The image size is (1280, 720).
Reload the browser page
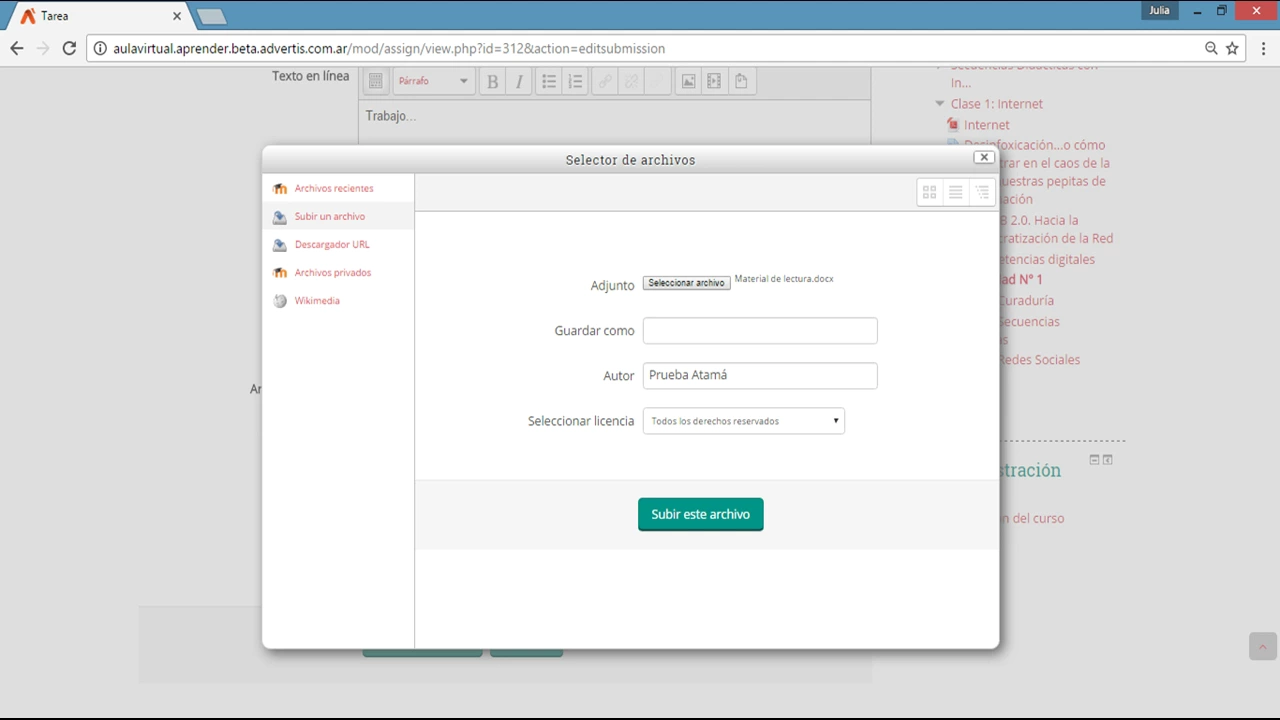[x=69, y=48]
